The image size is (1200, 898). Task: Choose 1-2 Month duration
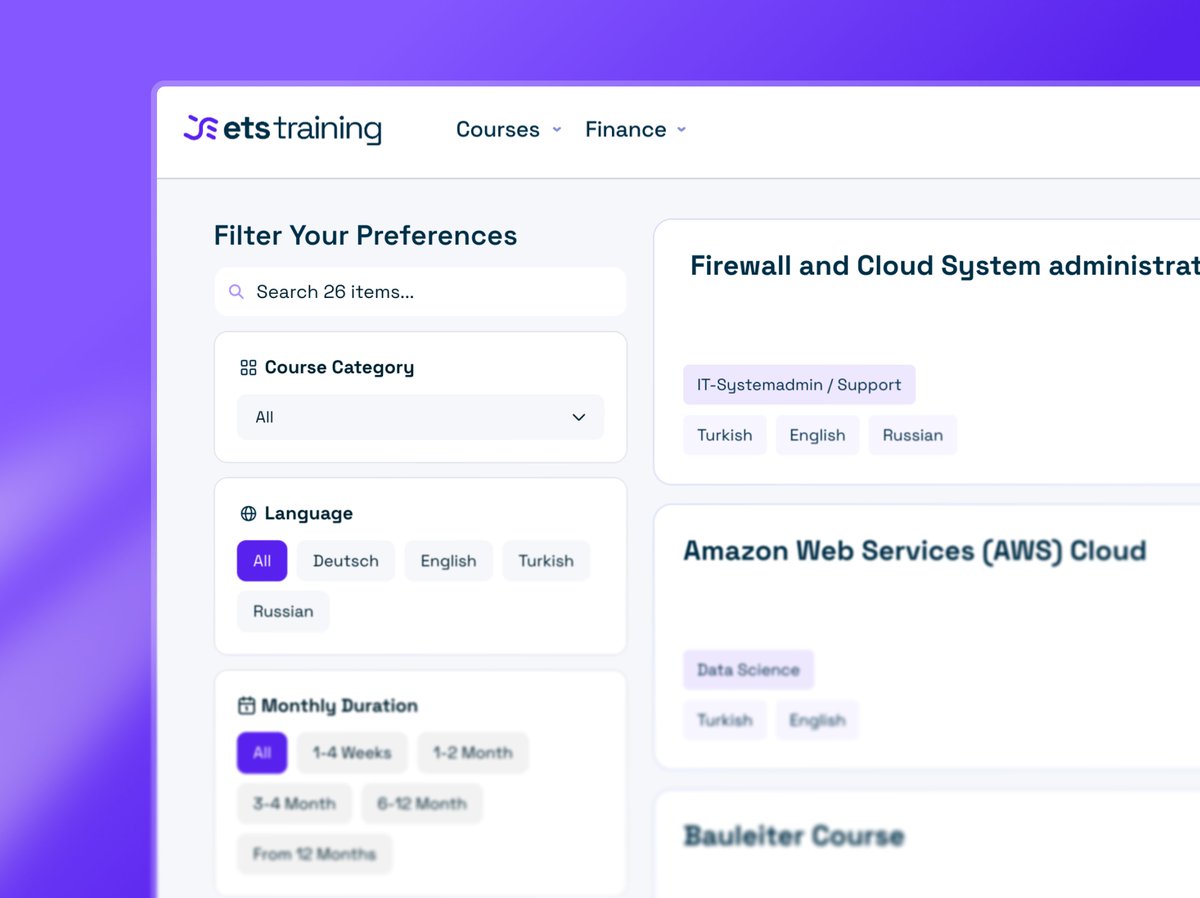[473, 753]
